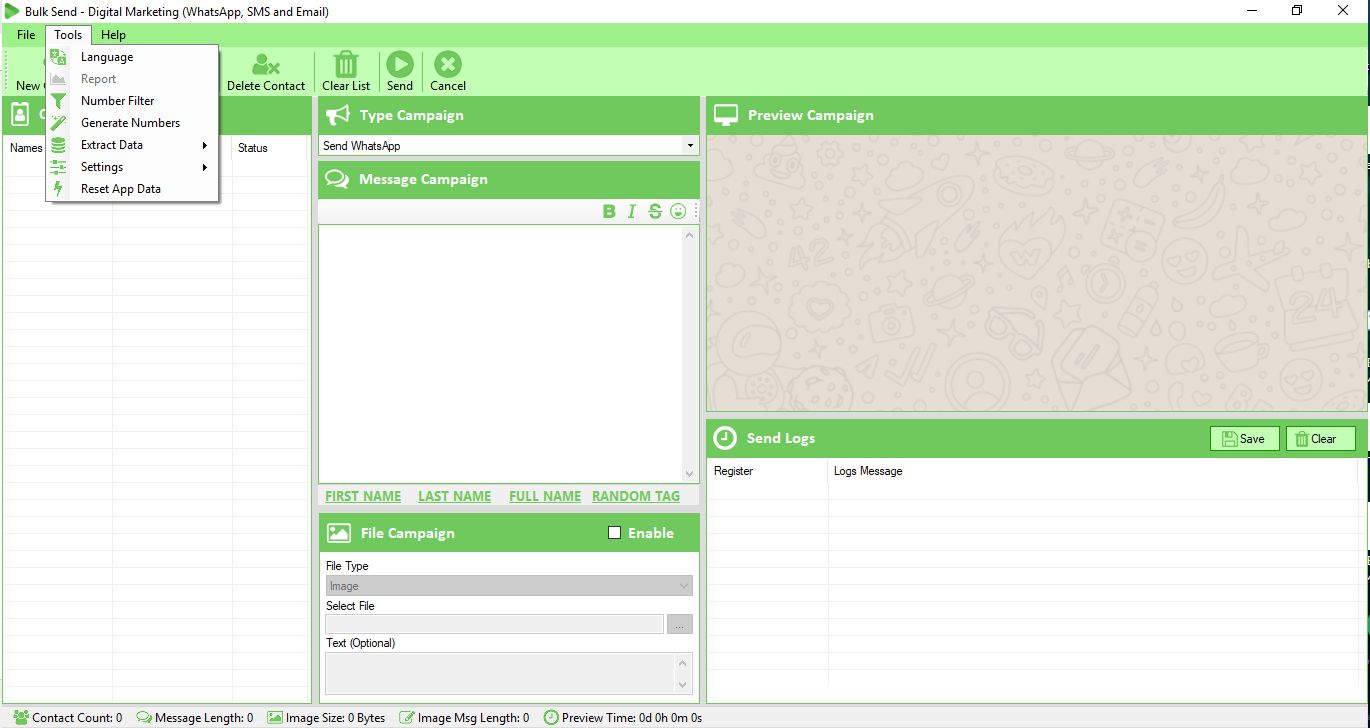The width and height of the screenshot is (1370, 728).
Task: Click the Image Msg Length status bar icon
Action: (407, 717)
